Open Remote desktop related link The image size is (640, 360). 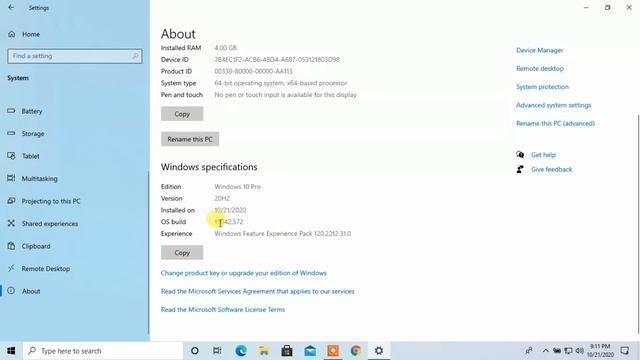(x=540, y=69)
